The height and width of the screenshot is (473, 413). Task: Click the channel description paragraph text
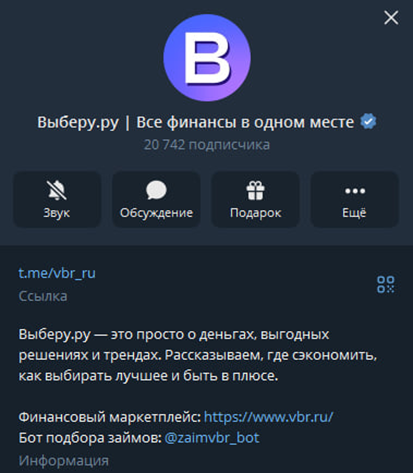click(x=198, y=355)
